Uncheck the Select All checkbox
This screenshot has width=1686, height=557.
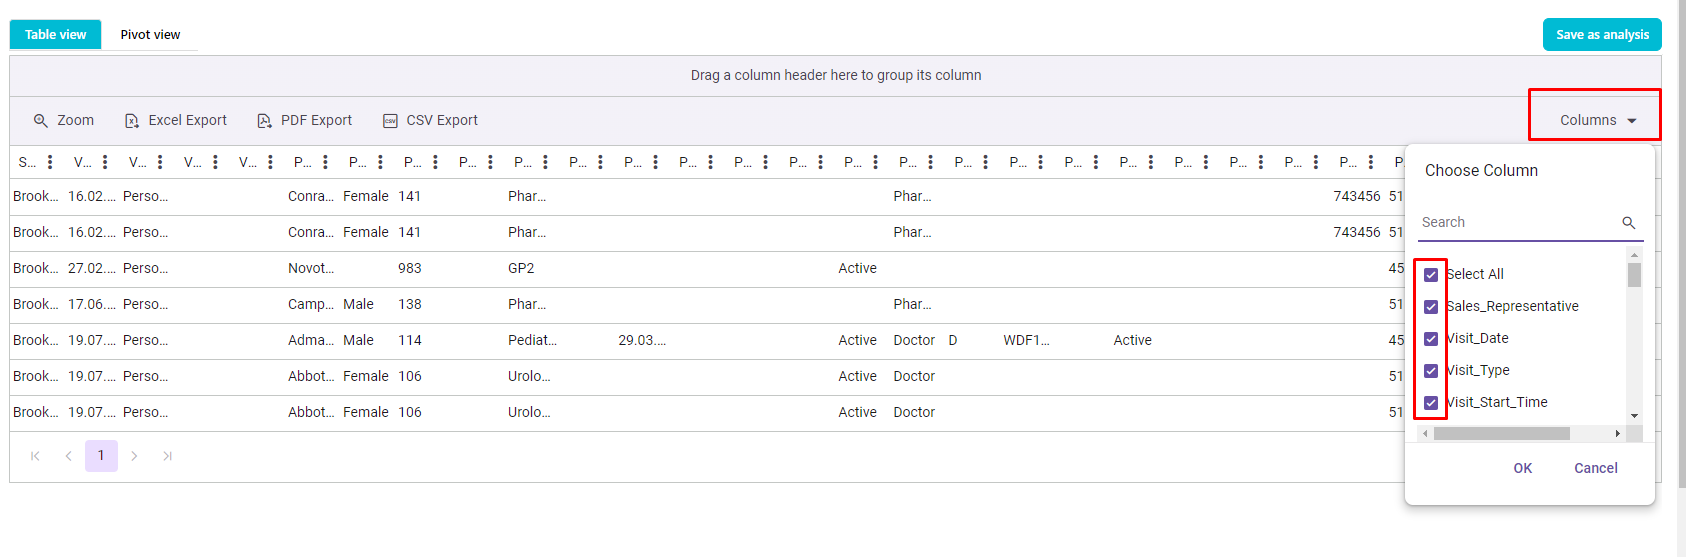[x=1431, y=275]
